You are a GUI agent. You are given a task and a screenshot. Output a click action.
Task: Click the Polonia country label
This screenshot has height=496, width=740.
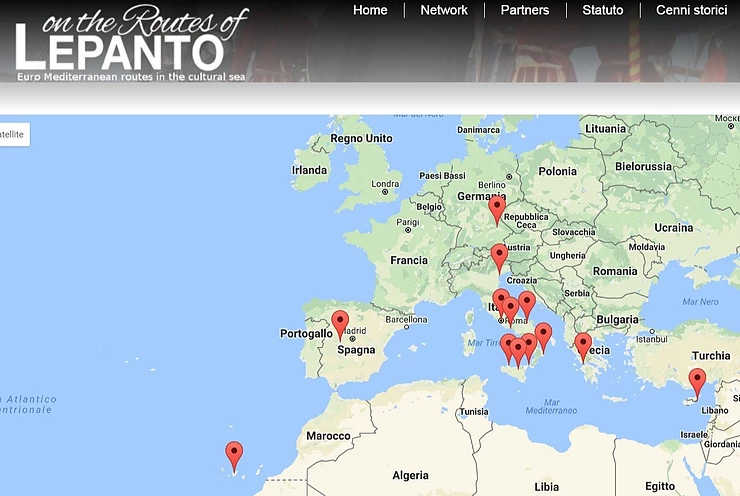(x=558, y=171)
